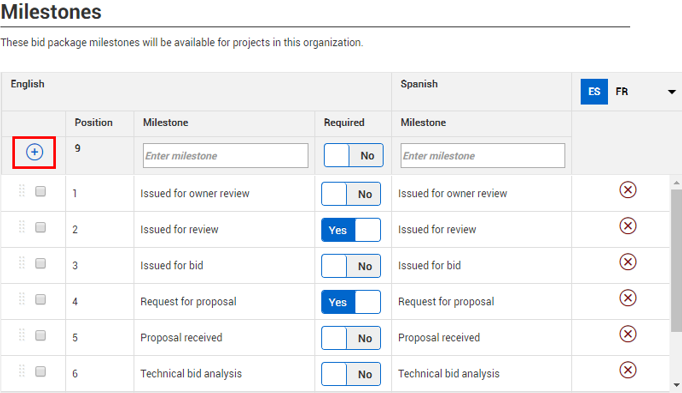Grab drag handle of Issued for owner review row

coord(22,191)
